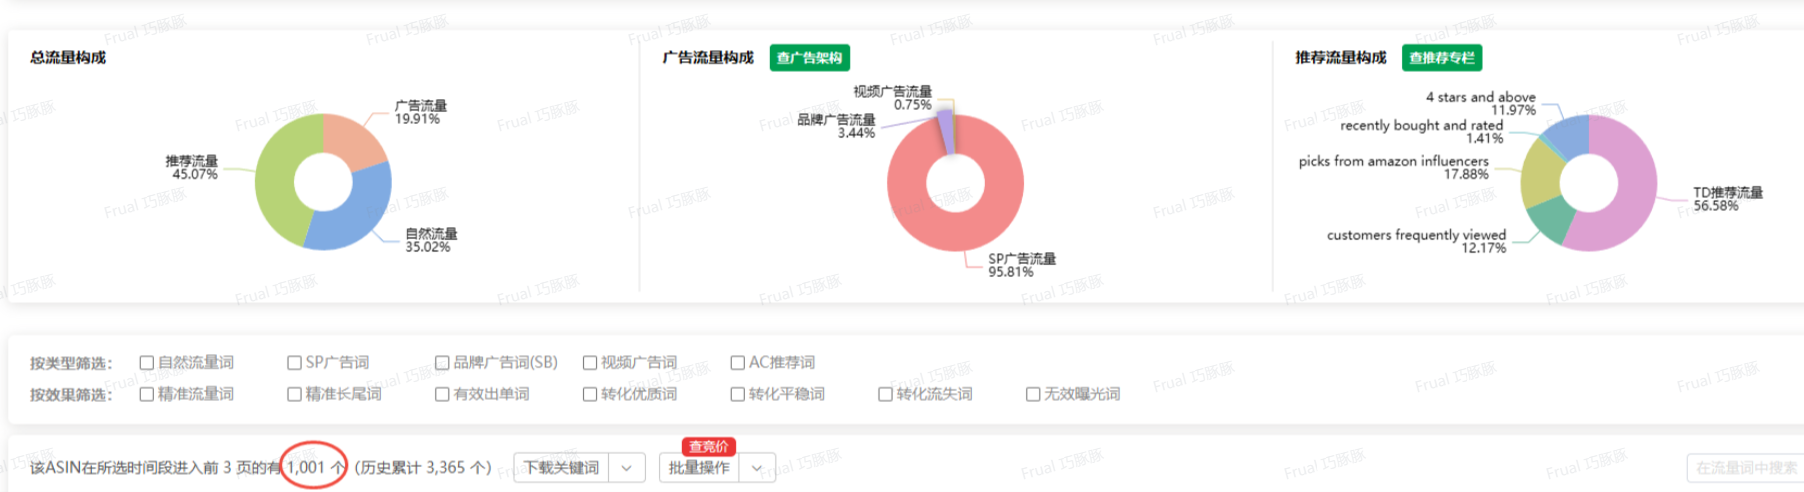The image size is (1804, 492).
Task: Click the 在流量词中搜索 search field
Action: tap(1745, 468)
